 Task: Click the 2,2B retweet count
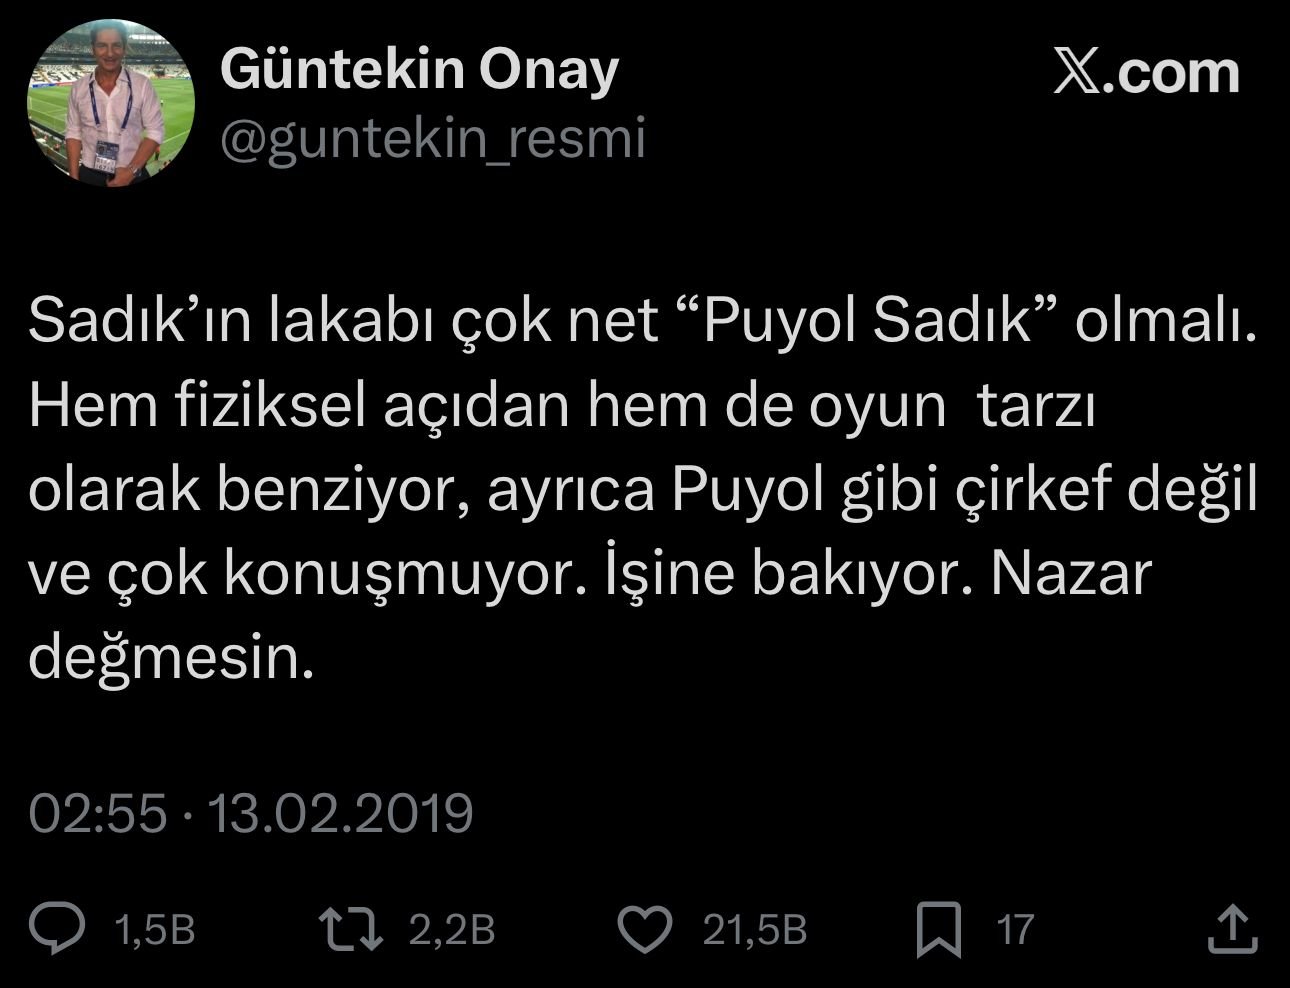(452, 930)
